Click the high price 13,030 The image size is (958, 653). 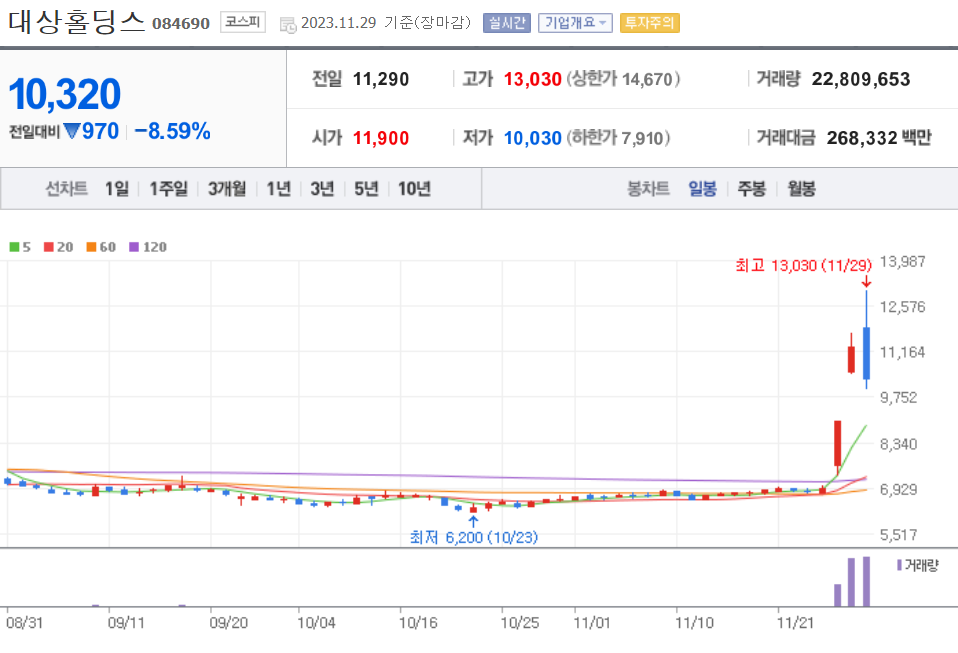(x=532, y=79)
